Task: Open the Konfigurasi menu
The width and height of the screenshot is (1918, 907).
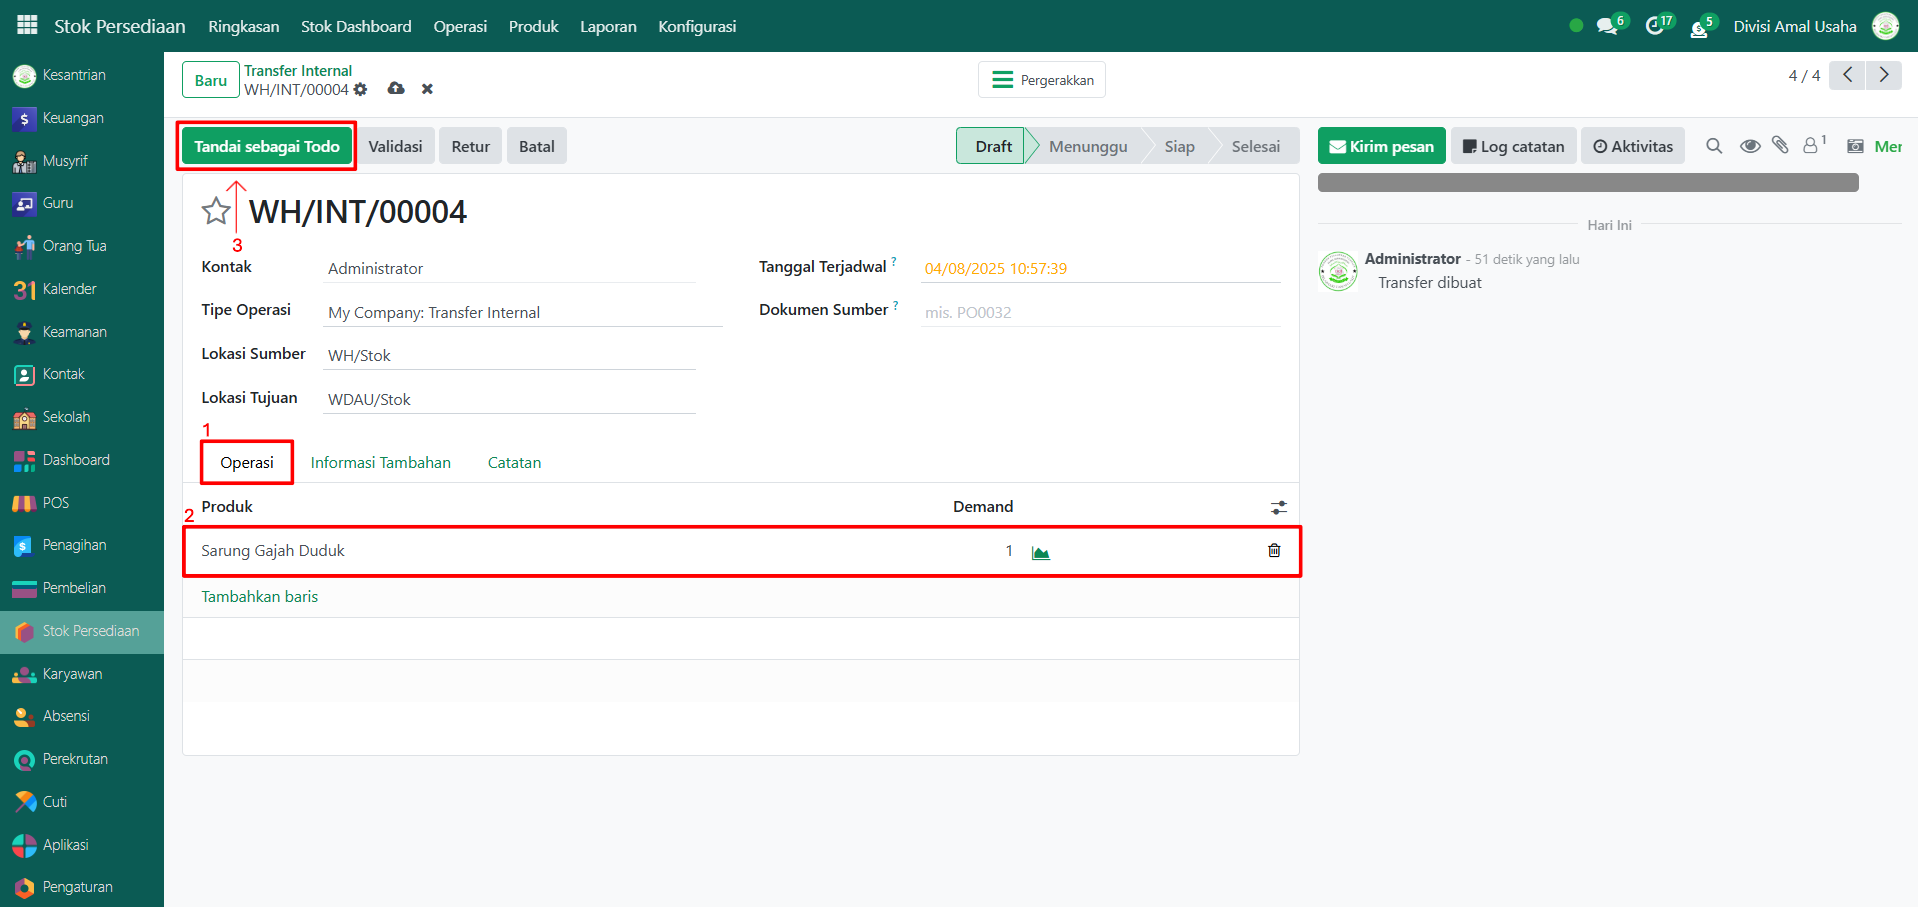Action: [x=697, y=27]
